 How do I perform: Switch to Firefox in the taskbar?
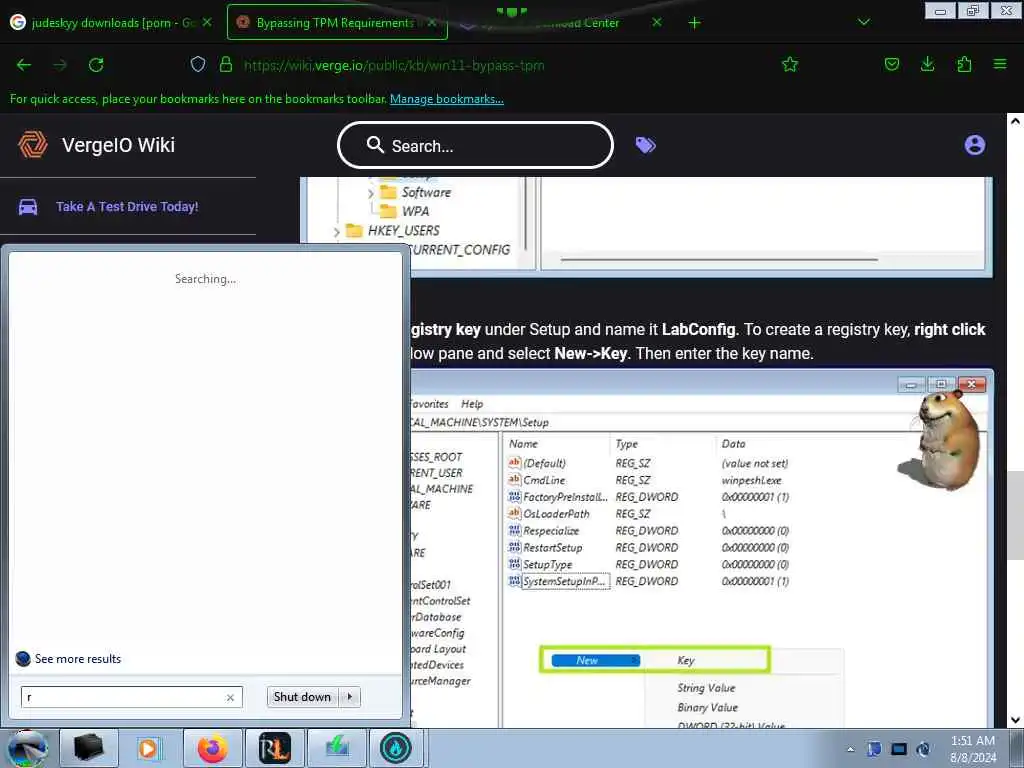point(212,748)
